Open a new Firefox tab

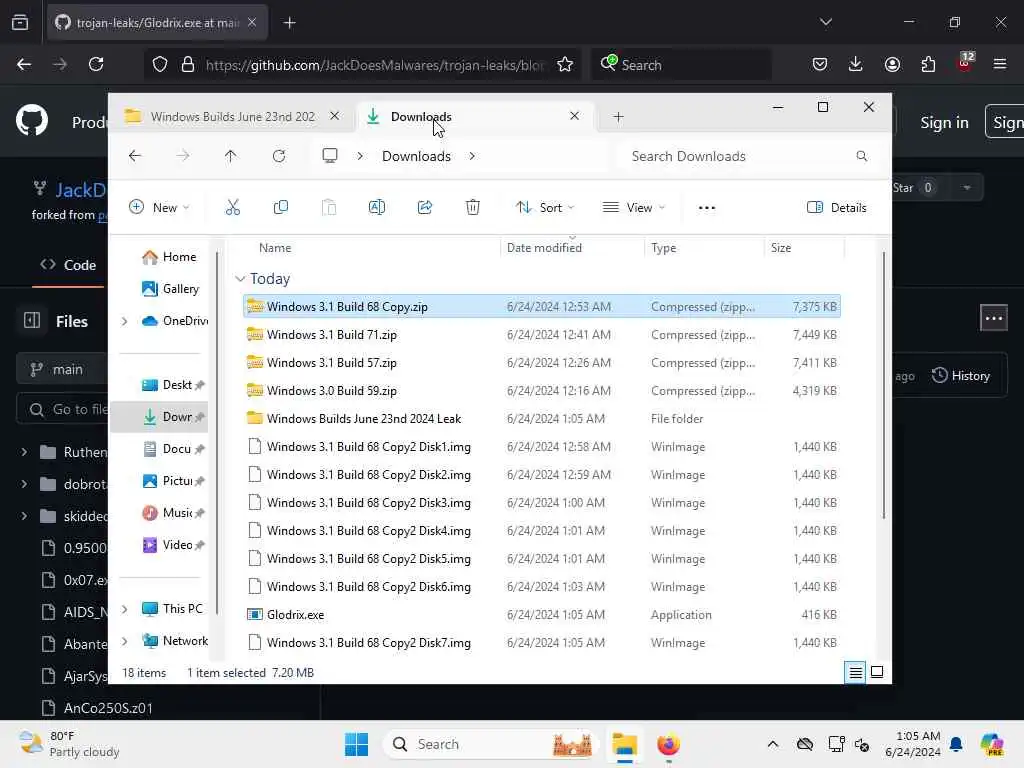[289, 23]
